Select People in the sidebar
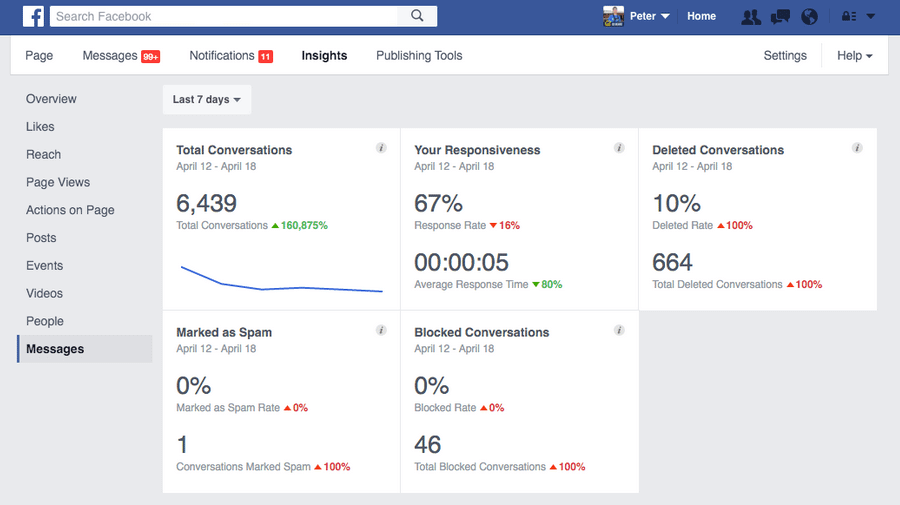900x505 pixels. [x=45, y=321]
